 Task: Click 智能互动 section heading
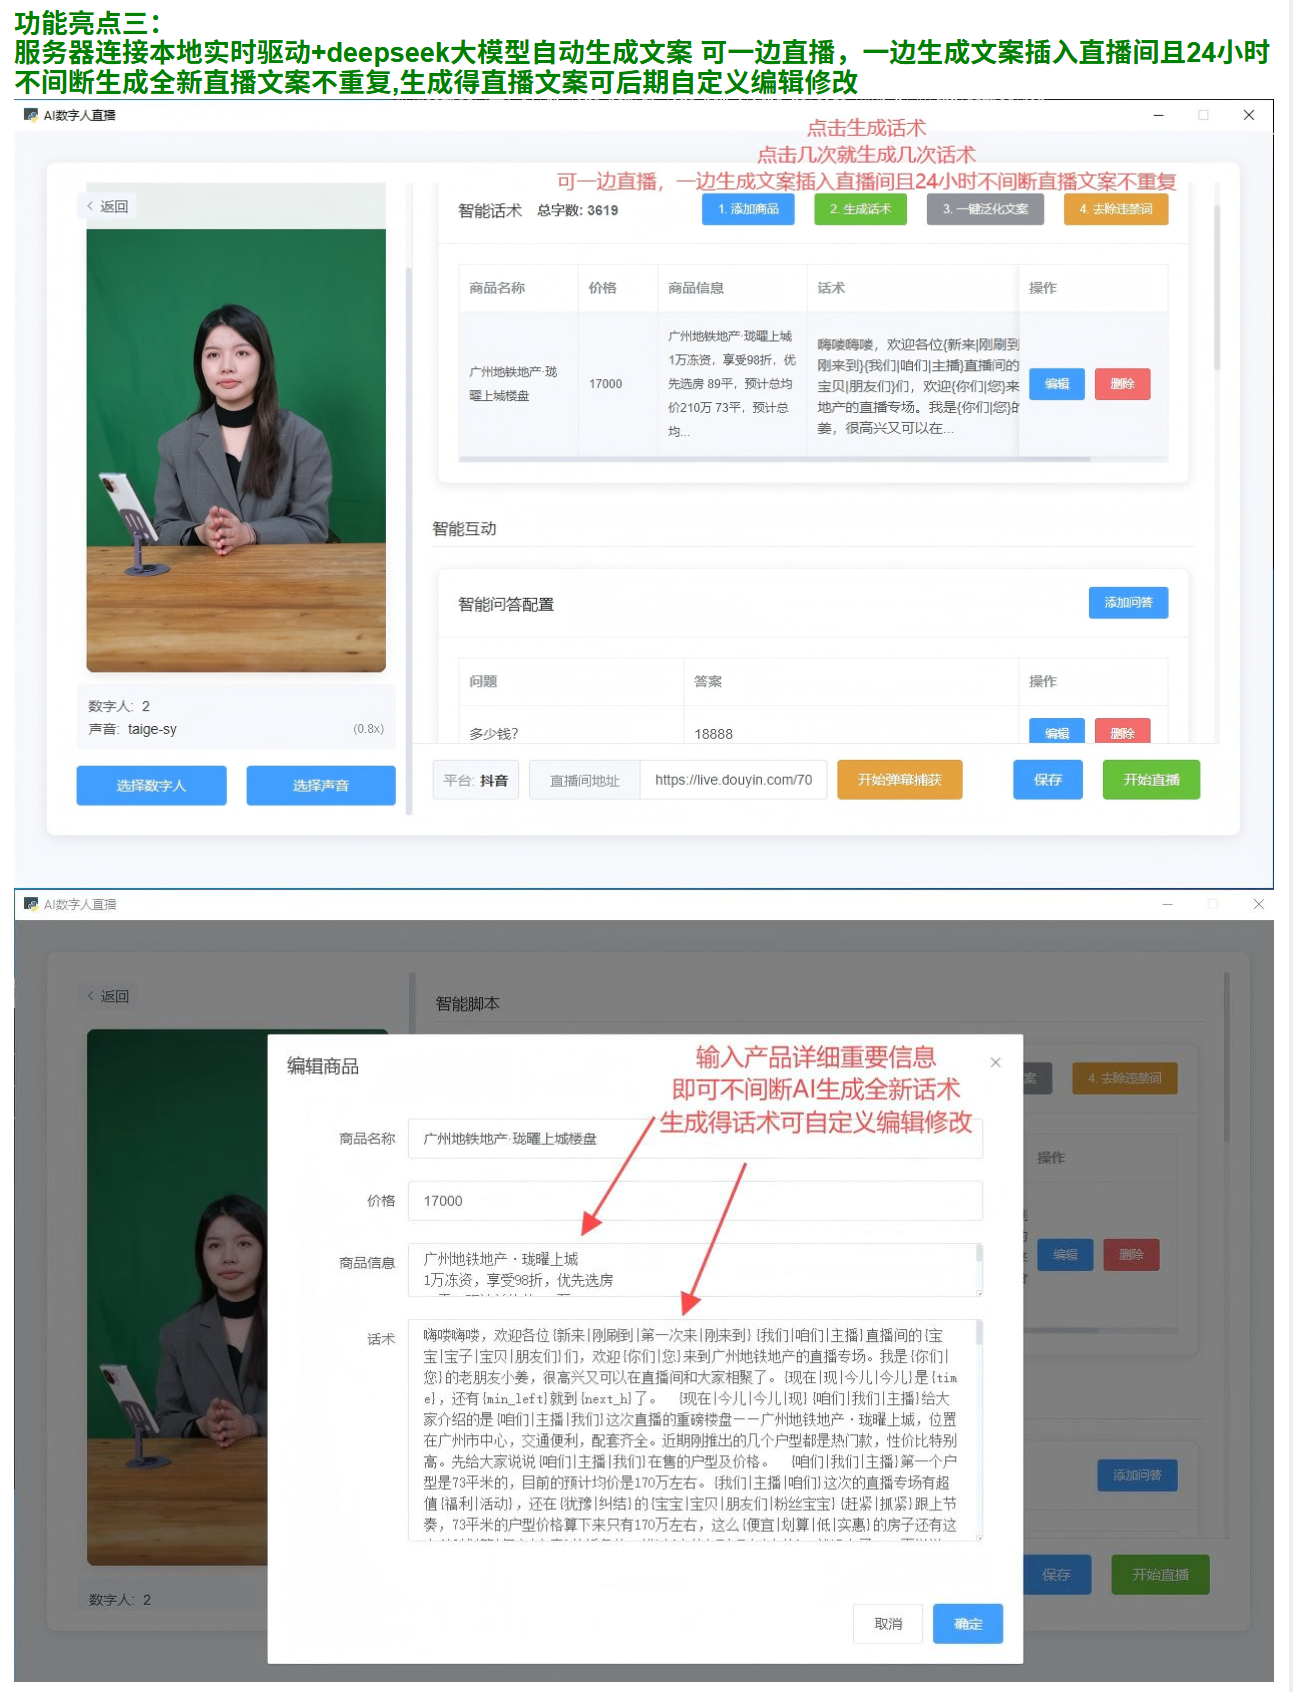pyautogui.click(x=464, y=528)
